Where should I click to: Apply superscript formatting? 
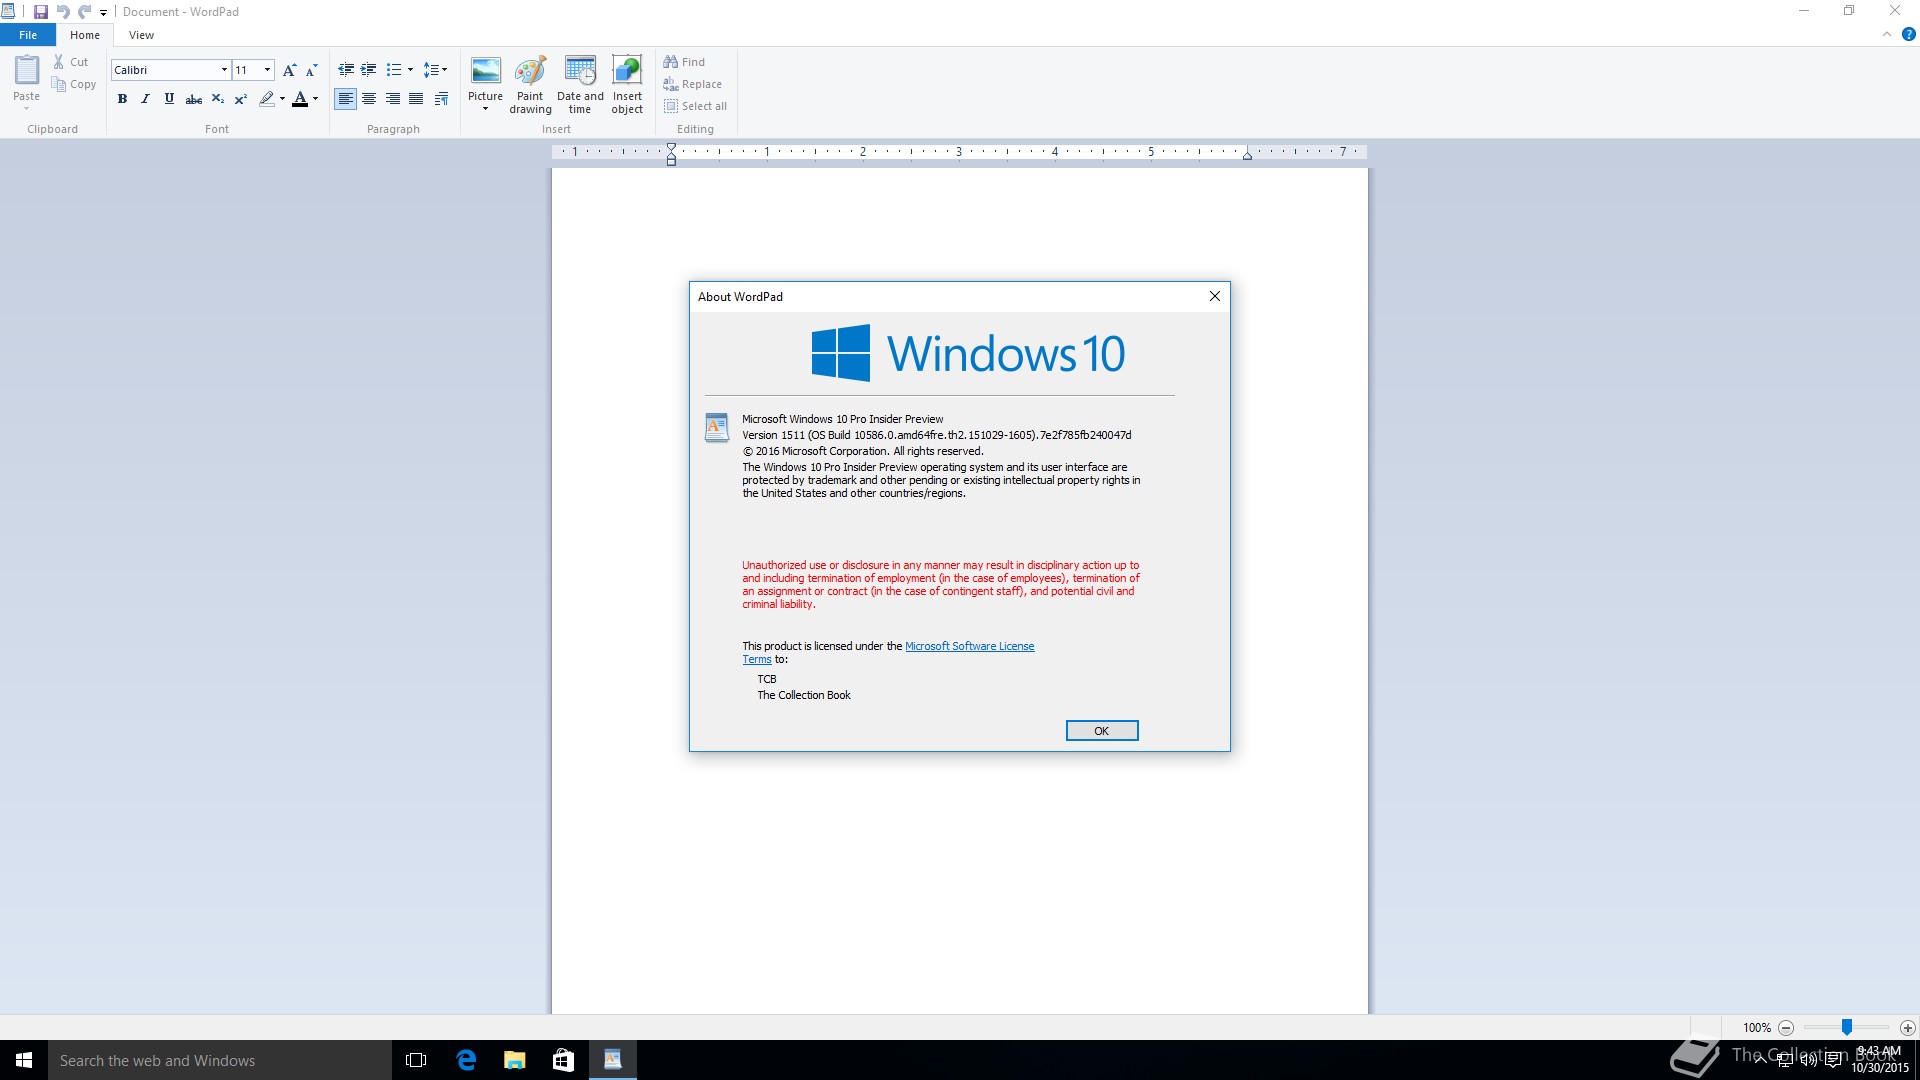tap(240, 99)
